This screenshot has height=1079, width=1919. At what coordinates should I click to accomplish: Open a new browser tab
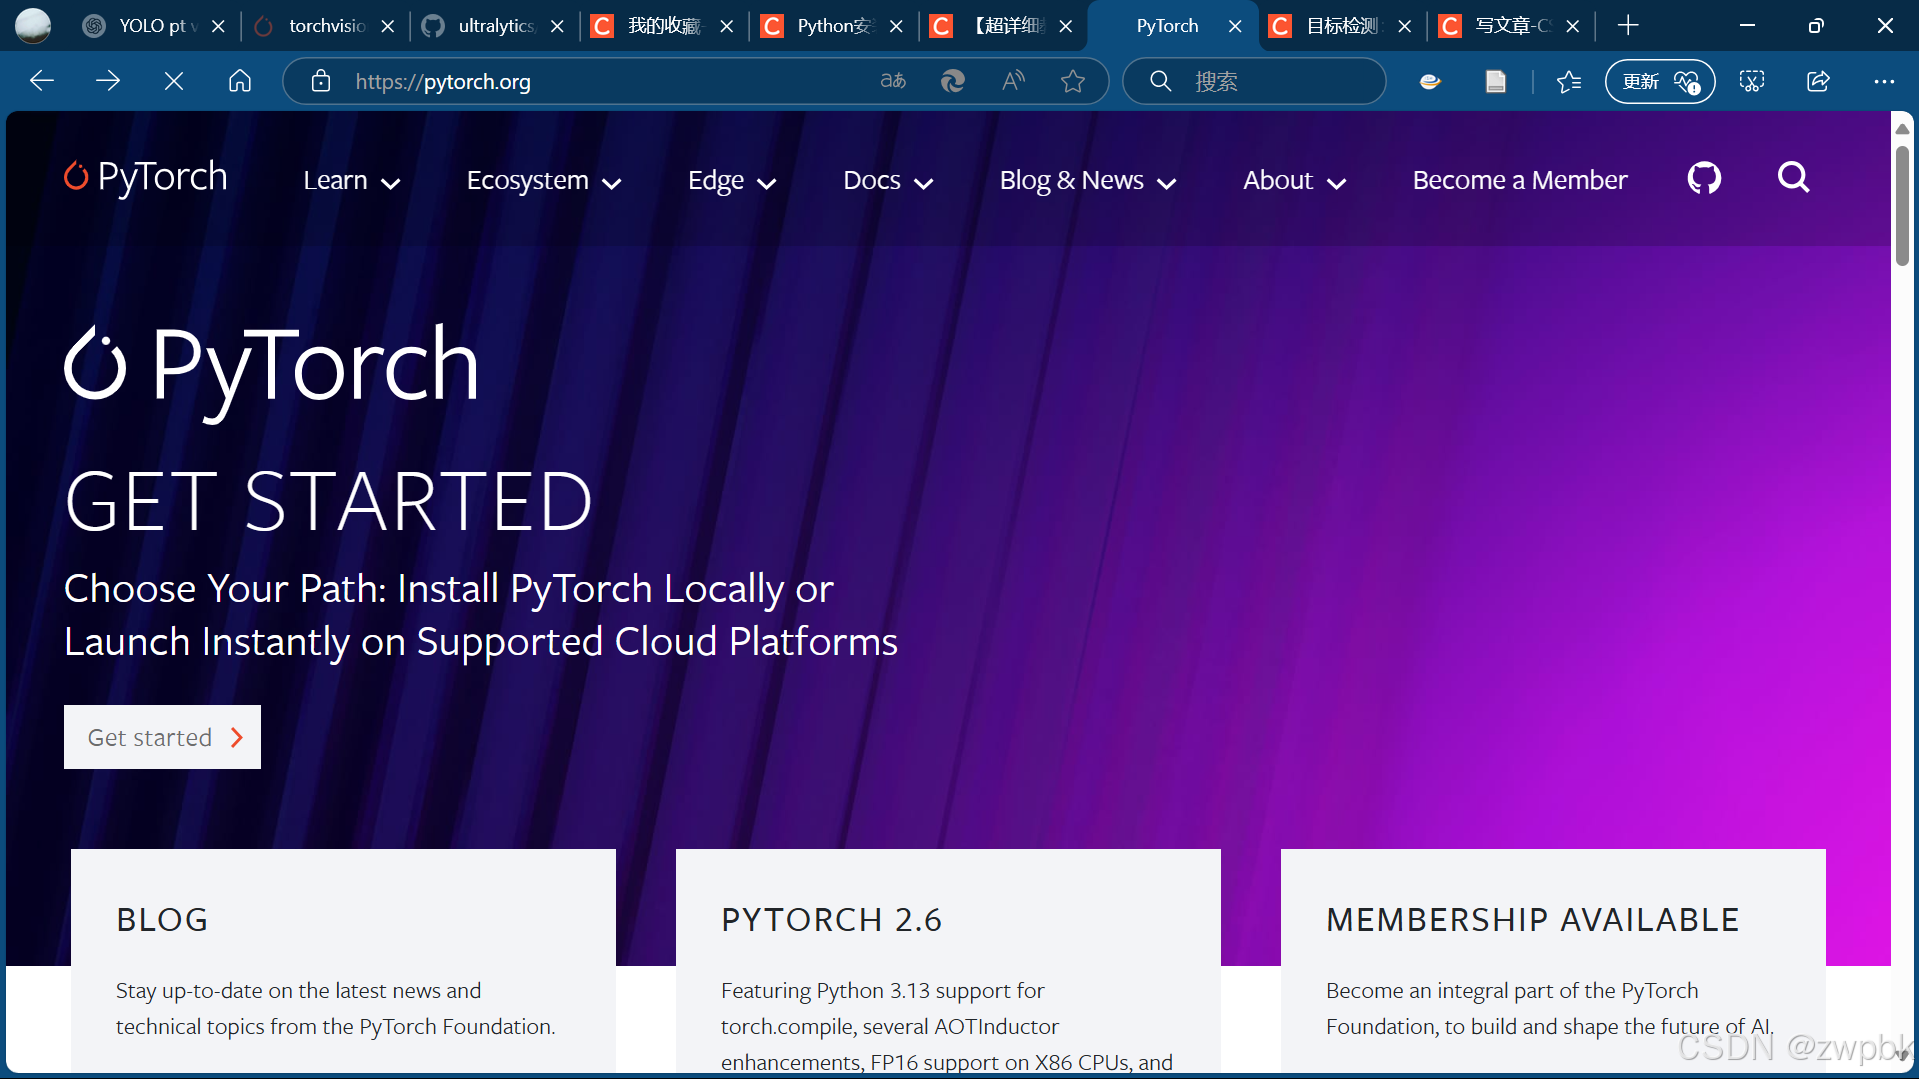[x=1628, y=26]
